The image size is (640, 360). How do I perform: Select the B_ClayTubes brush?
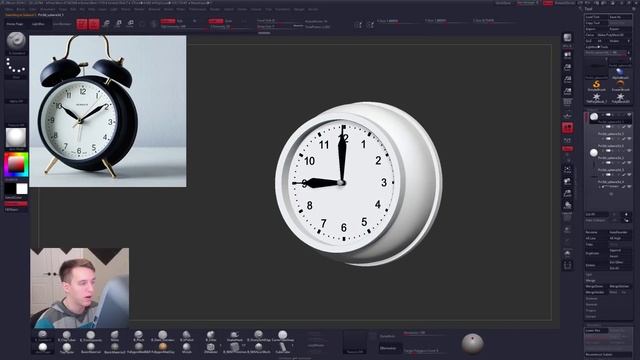(x=67, y=336)
